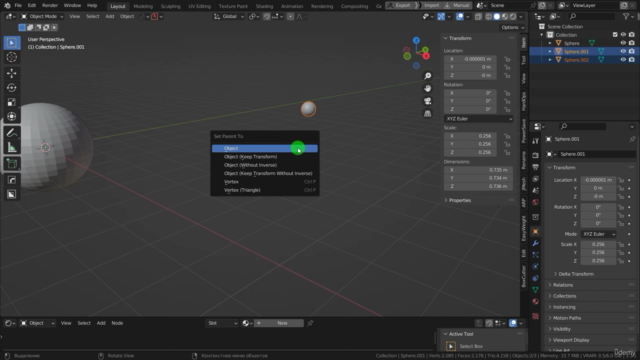
Task: Open the Options dropdown in viewport
Action: tap(512, 27)
